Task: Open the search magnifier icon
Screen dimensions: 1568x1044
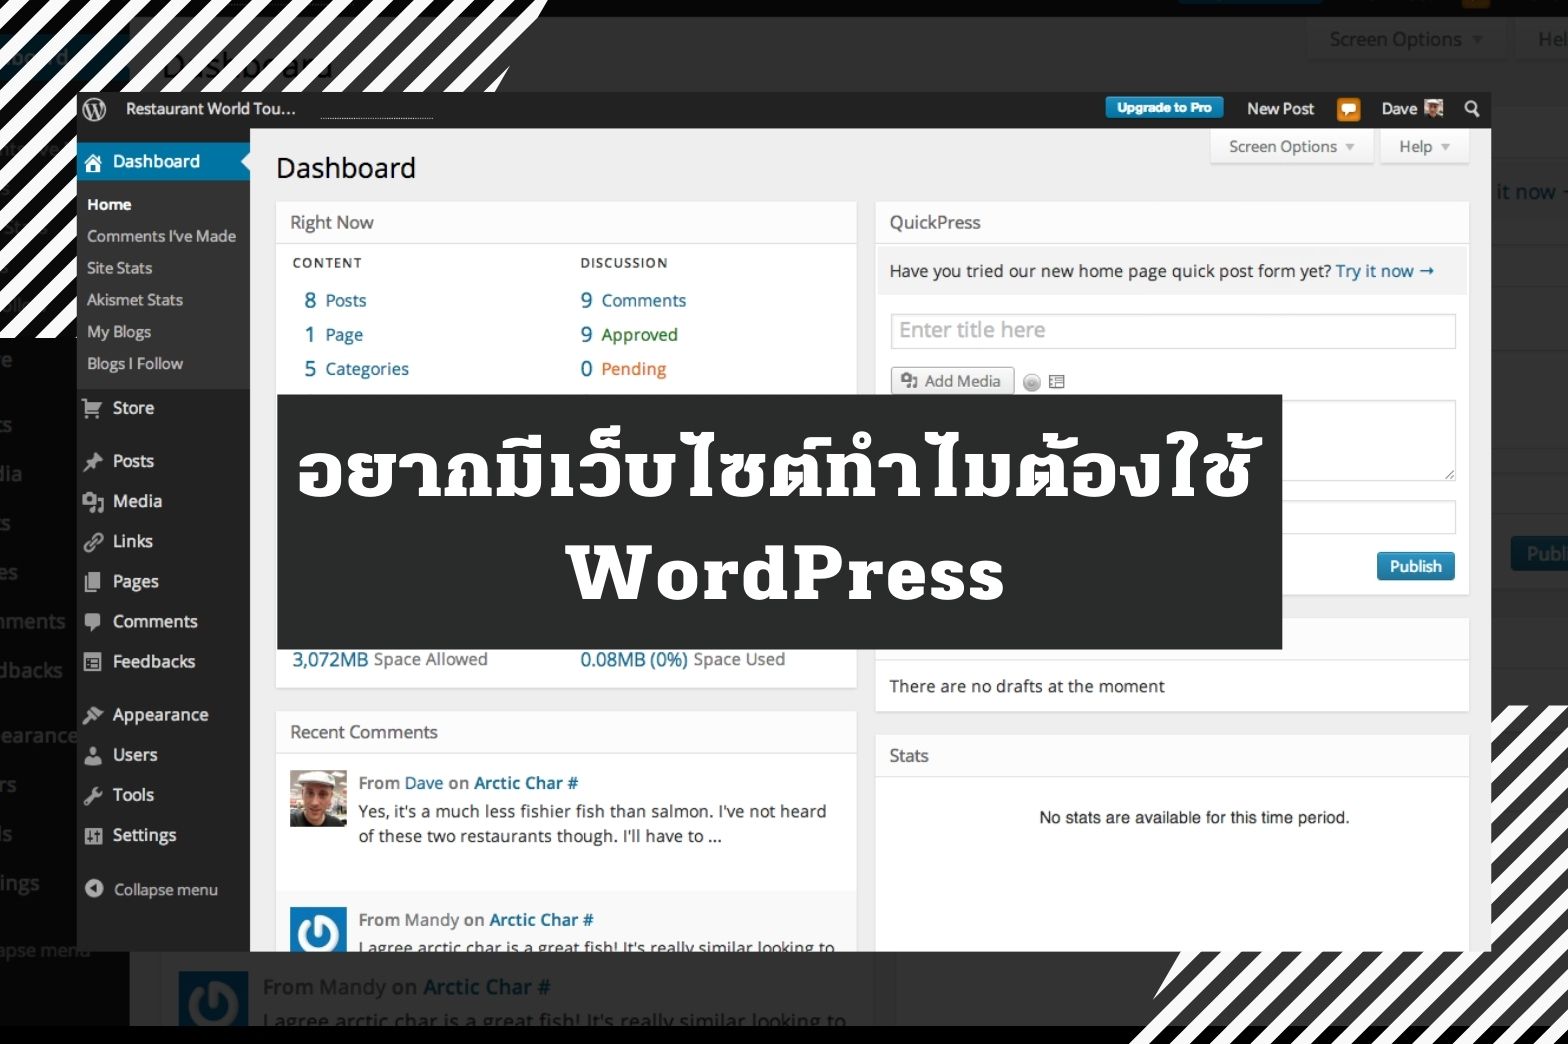Action: (1472, 108)
